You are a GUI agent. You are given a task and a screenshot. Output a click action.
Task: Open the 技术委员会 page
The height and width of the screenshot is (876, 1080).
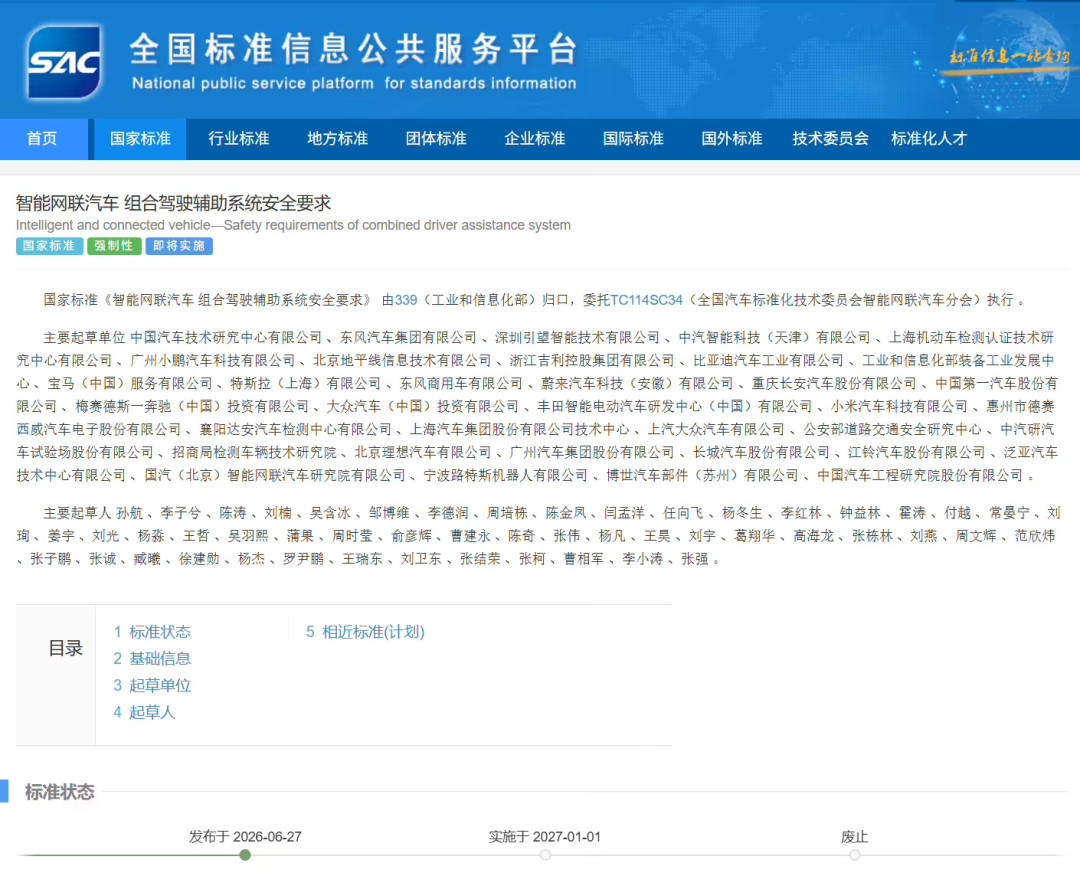[x=830, y=138]
